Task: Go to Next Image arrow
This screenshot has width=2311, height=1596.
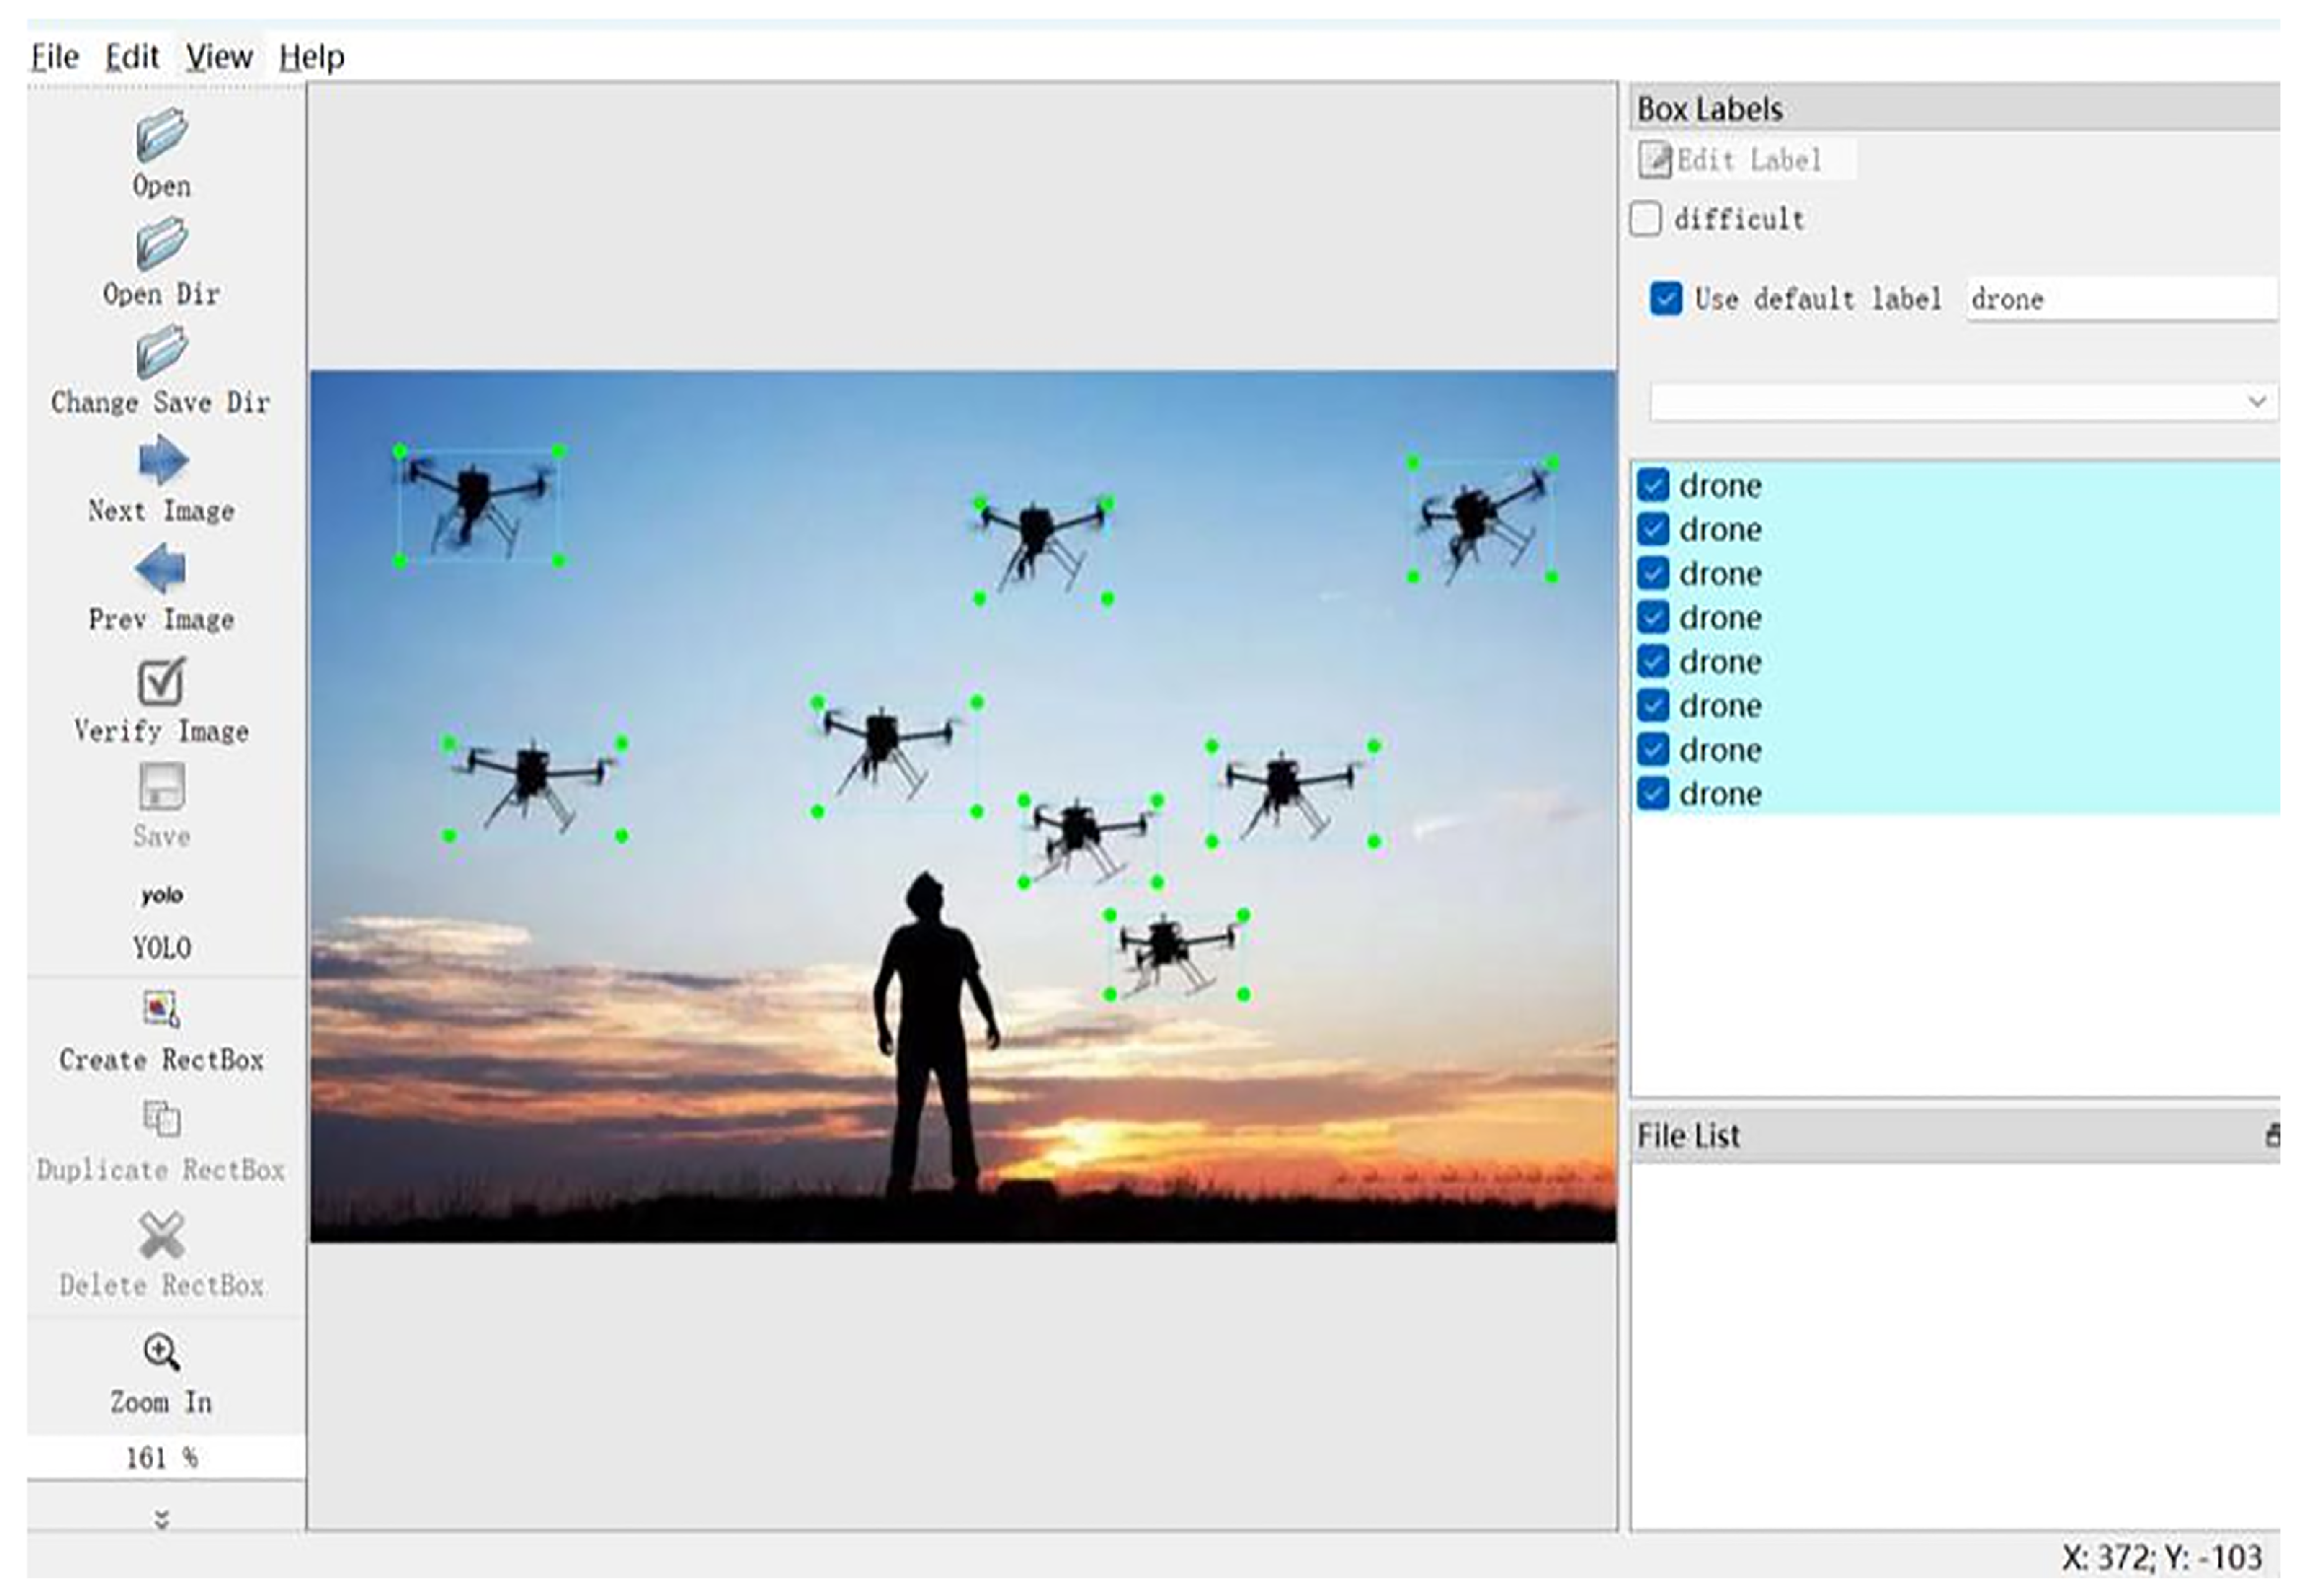Action: (161, 461)
